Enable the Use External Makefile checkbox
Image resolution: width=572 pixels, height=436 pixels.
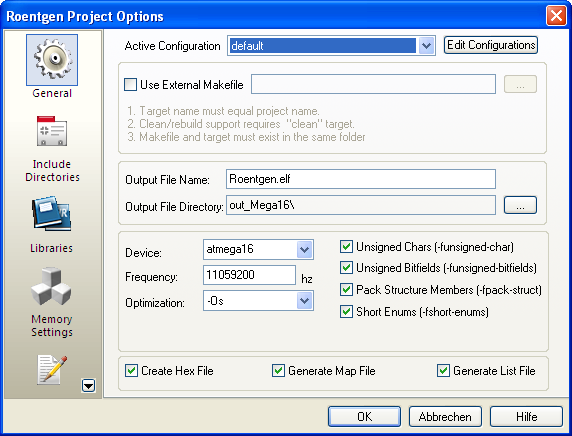131,85
